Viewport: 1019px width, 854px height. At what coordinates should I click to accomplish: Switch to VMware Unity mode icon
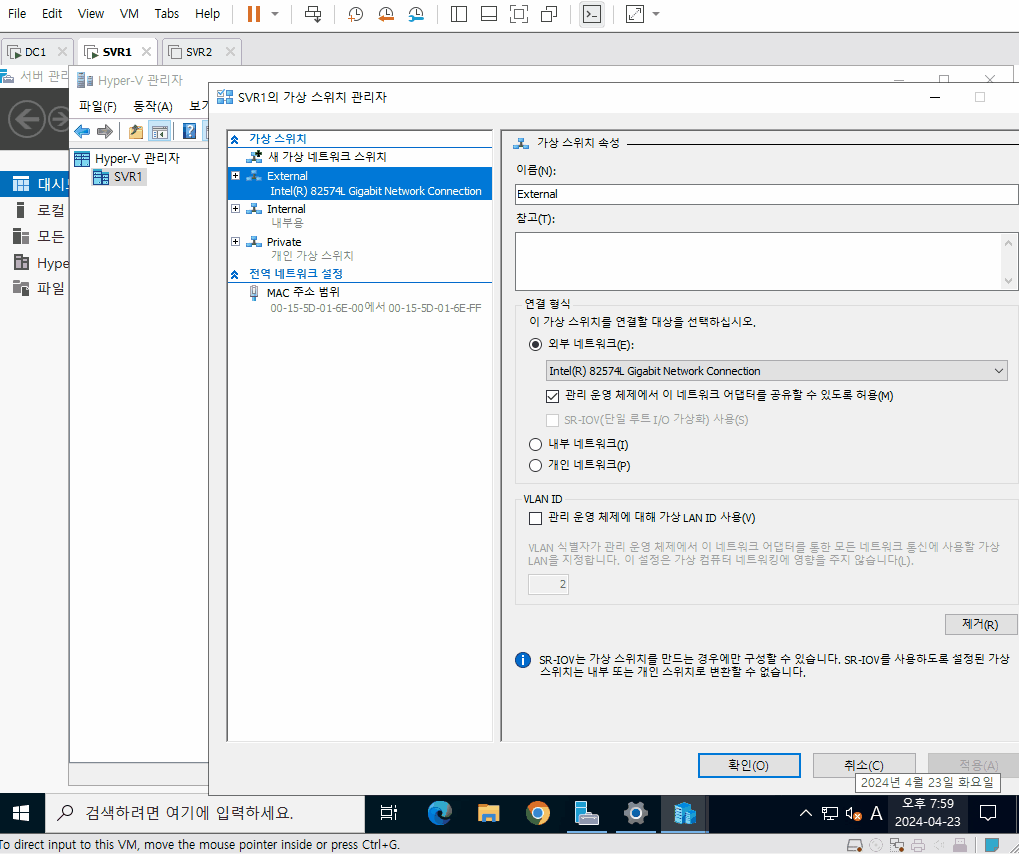click(x=549, y=14)
